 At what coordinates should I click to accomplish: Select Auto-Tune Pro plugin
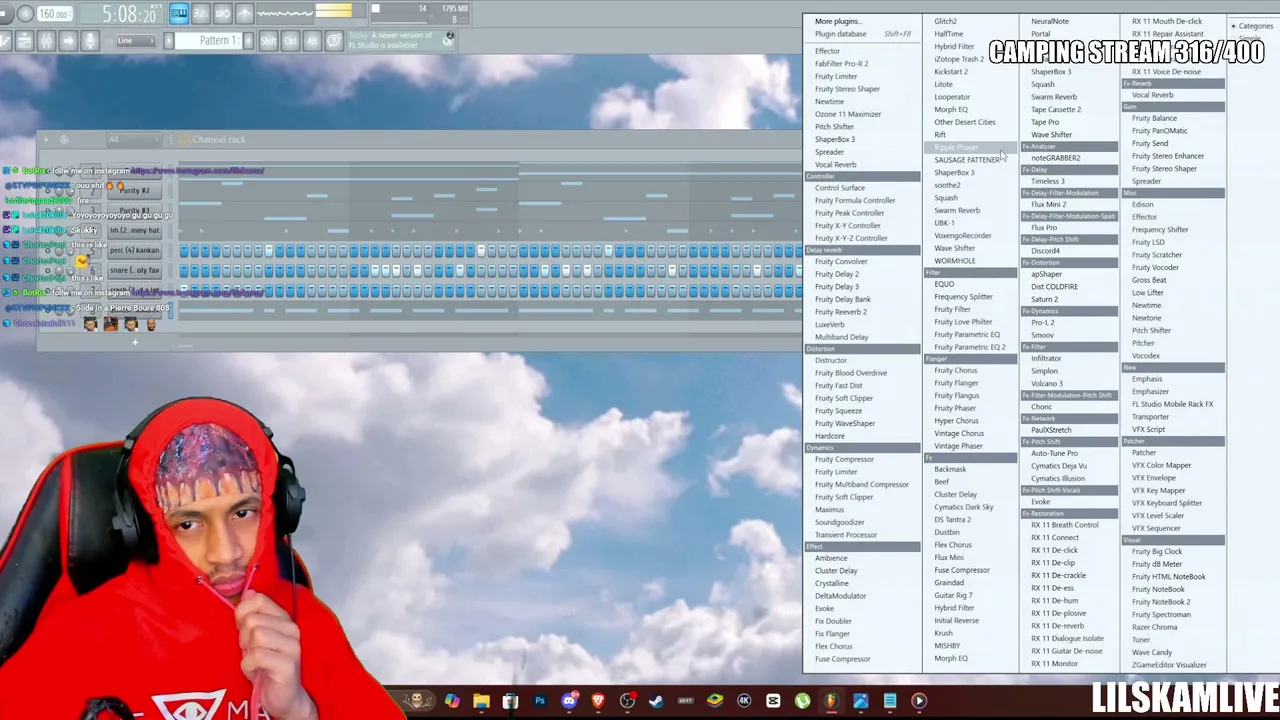(x=1054, y=453)
